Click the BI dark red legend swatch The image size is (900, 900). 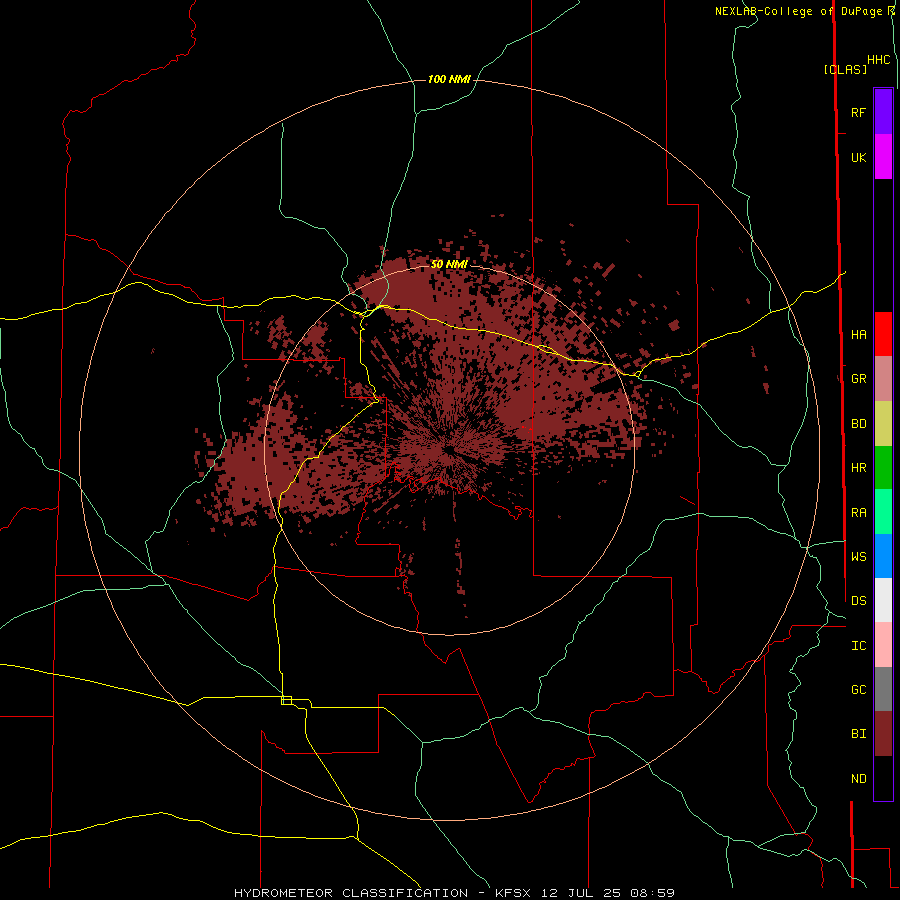pyautogui.click(x=883, y=734)
